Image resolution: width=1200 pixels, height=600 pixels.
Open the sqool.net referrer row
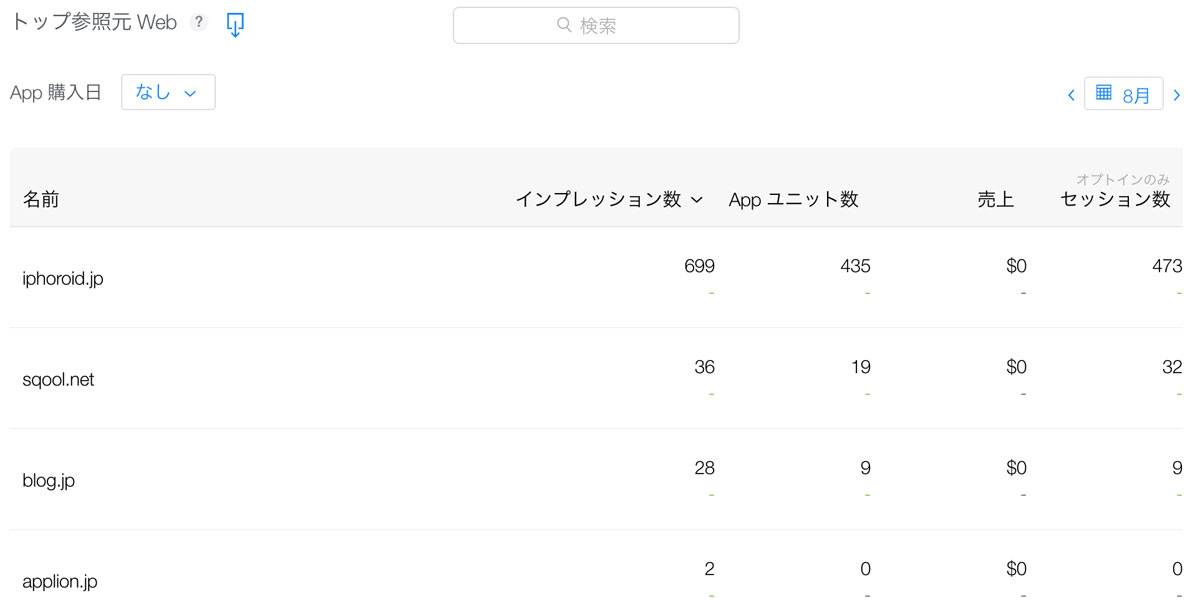pyautogui.click(x=58, y=380)
